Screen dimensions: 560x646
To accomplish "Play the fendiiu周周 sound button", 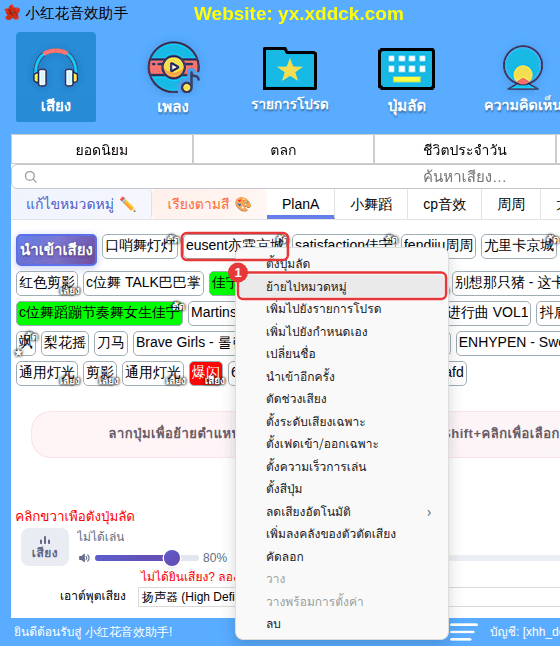I will point(438,246).
